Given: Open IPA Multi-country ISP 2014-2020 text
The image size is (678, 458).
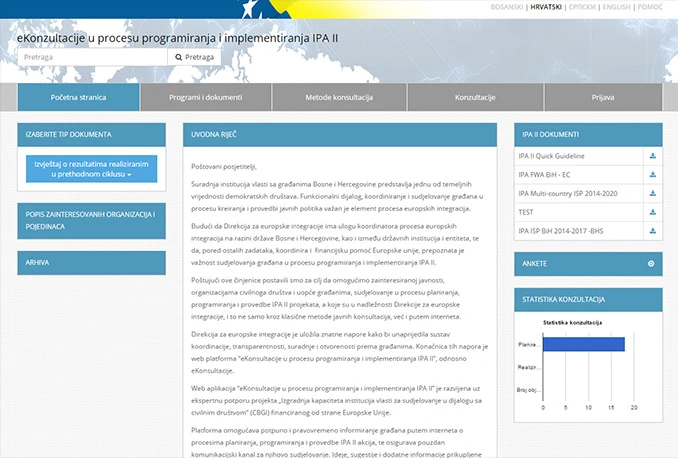Looking at the screenshot, I should click(568, 193).
